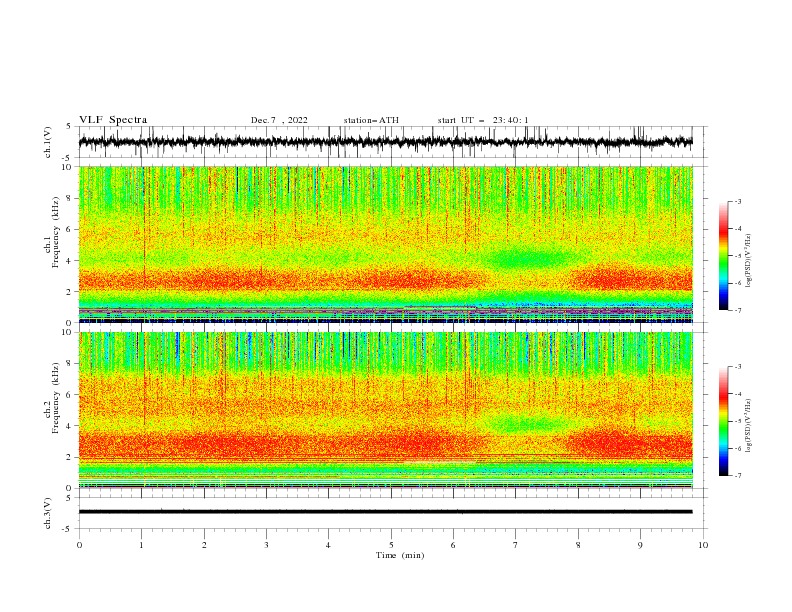Click the "ch.1 Frequency (kHz)" axis label

coord(52,232)
